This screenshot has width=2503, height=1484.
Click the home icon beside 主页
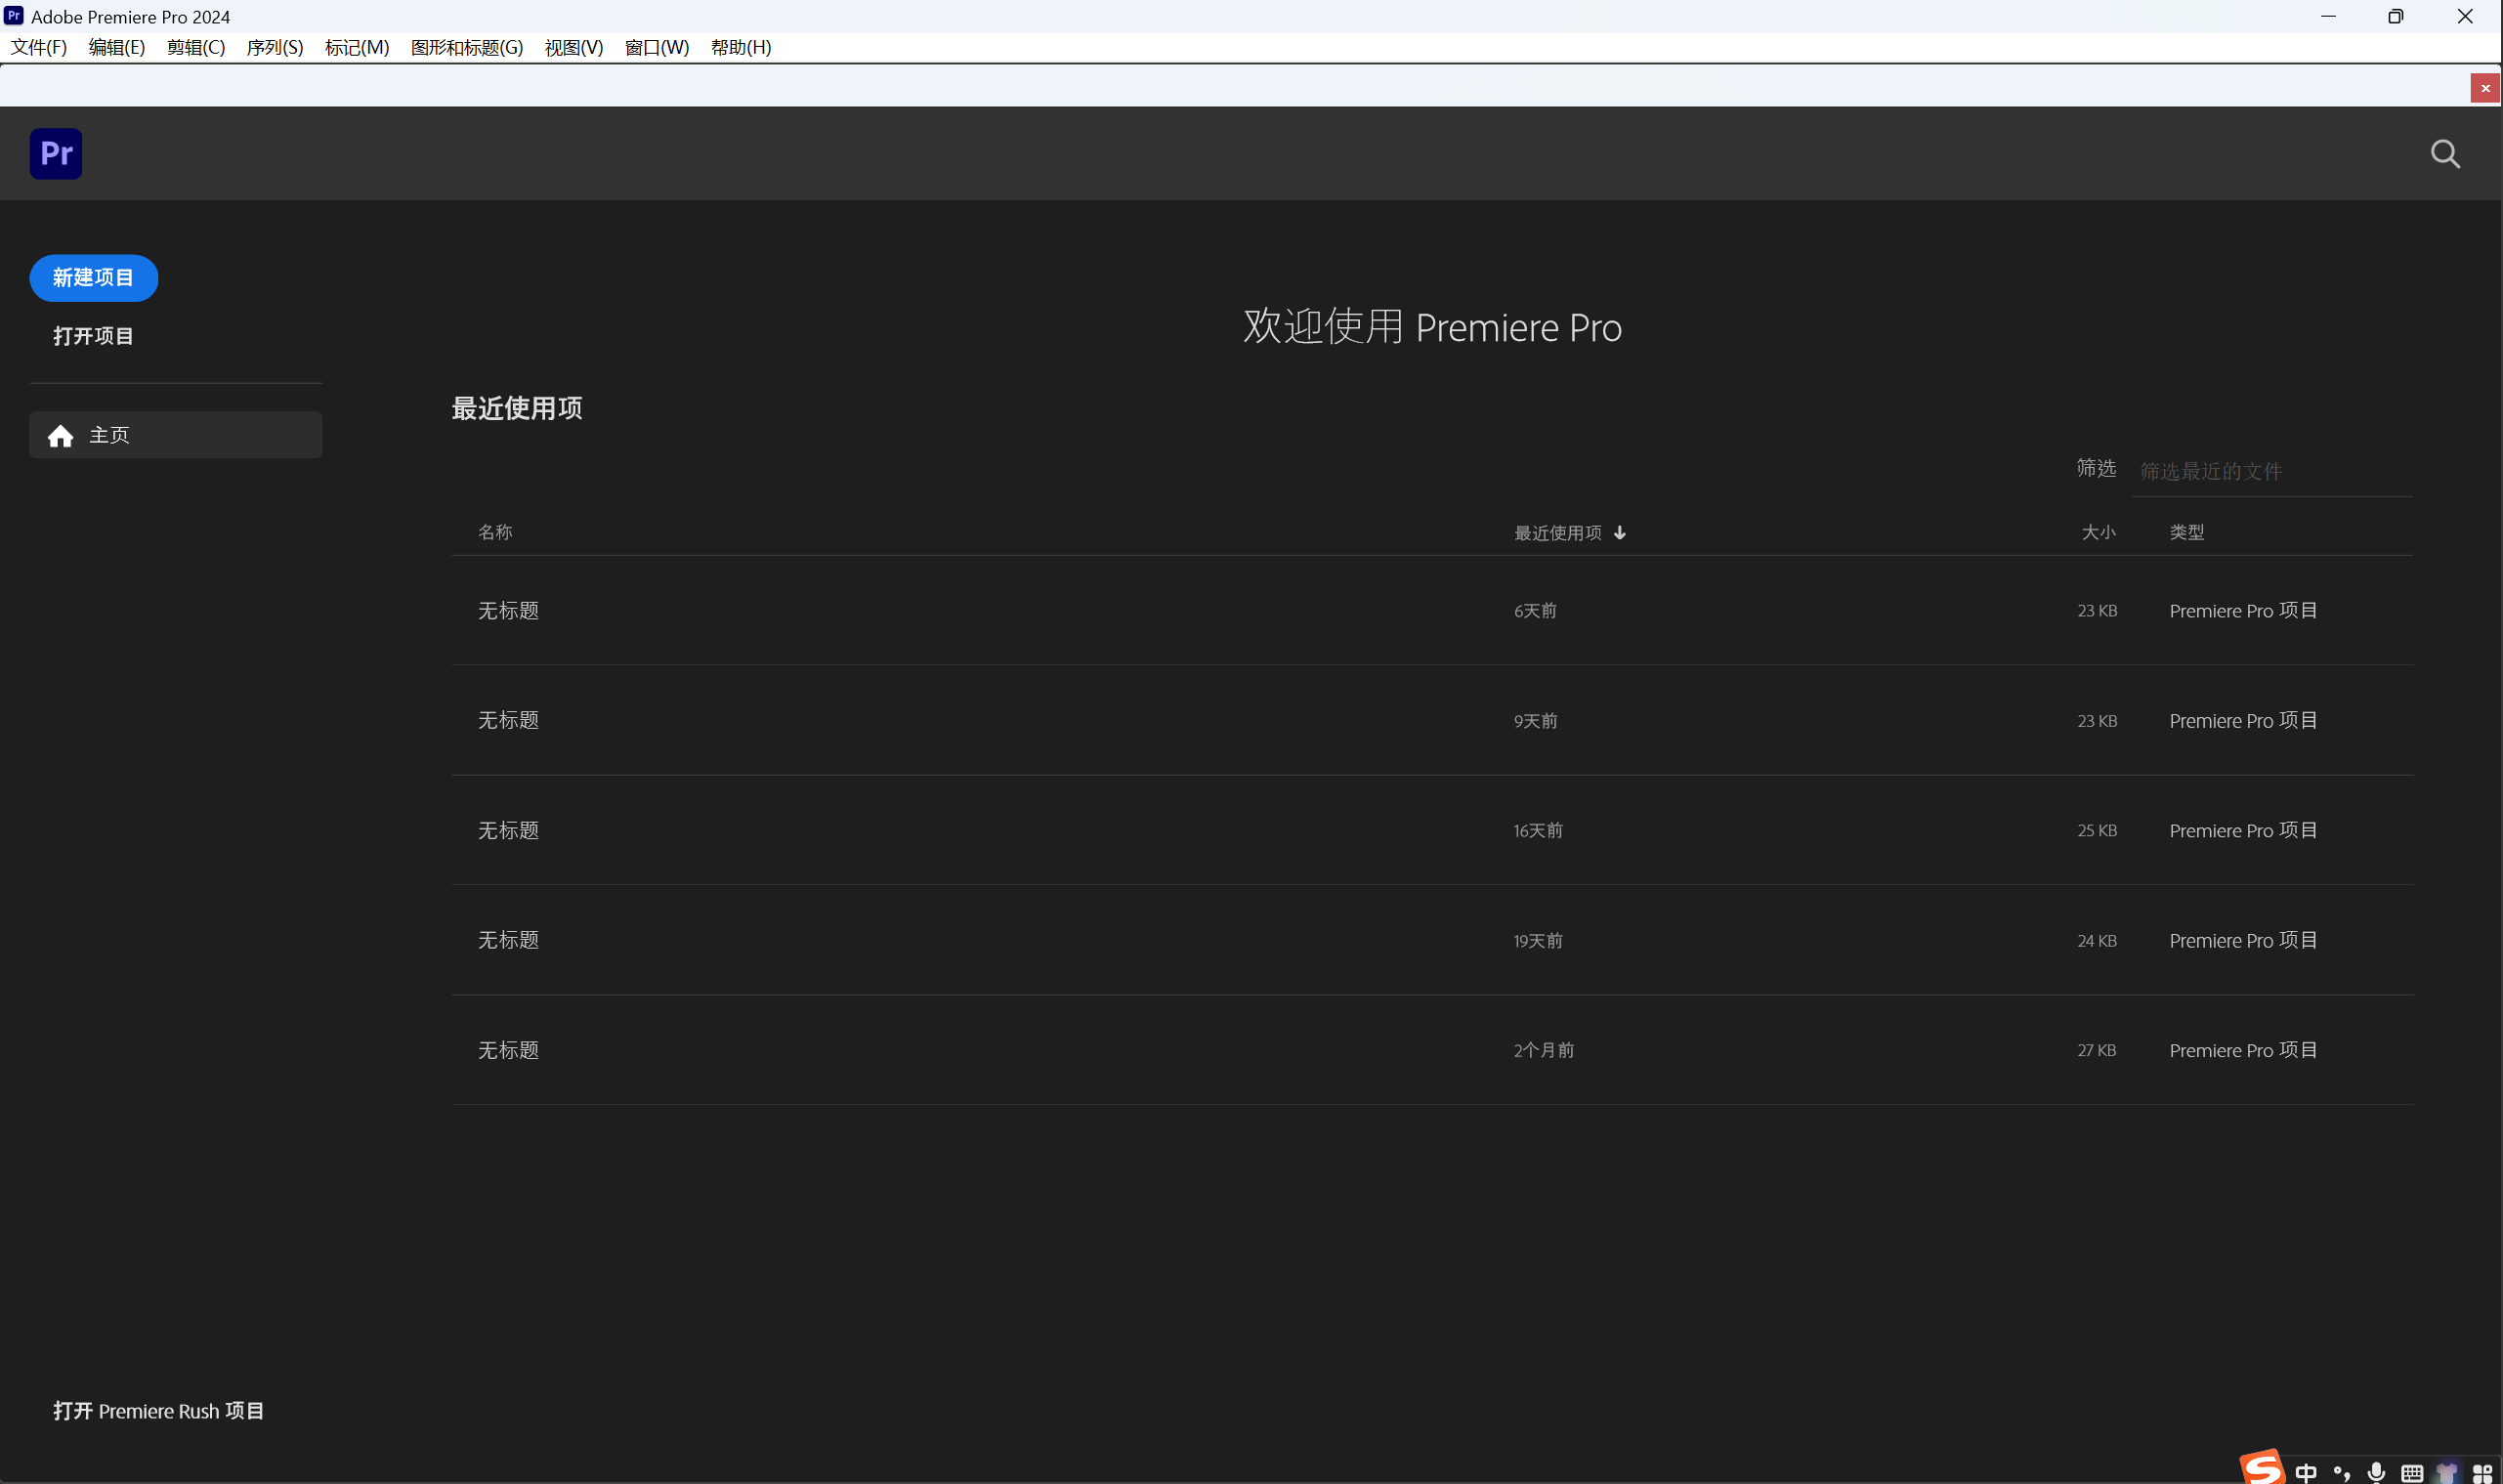[x=61, y=436]
